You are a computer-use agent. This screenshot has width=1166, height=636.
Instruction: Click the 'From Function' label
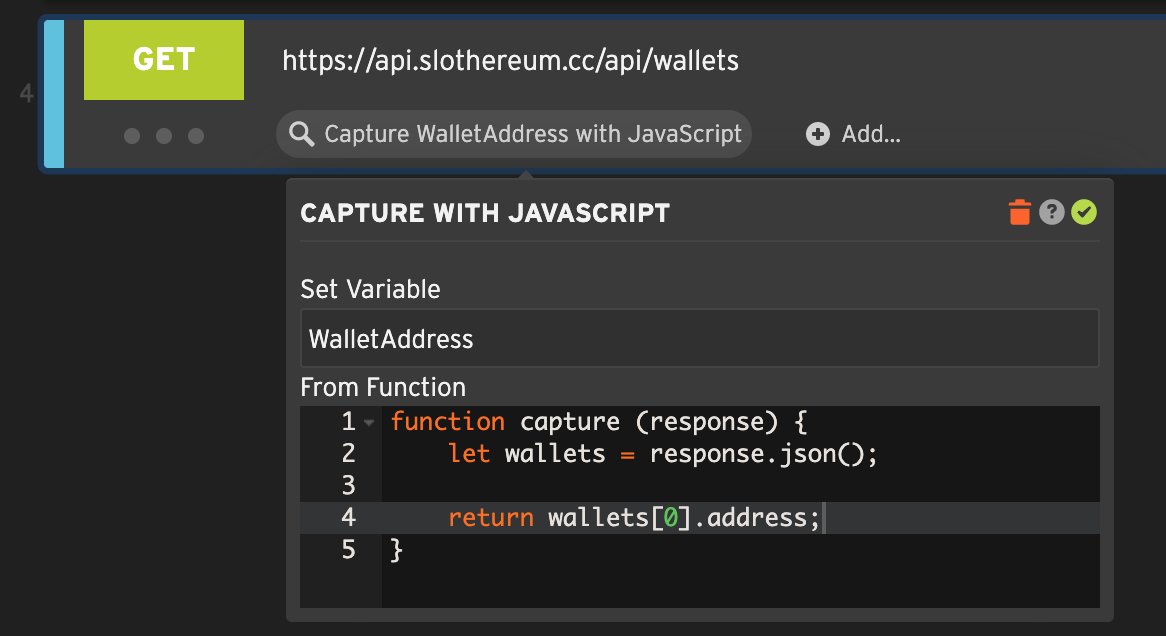383,388
